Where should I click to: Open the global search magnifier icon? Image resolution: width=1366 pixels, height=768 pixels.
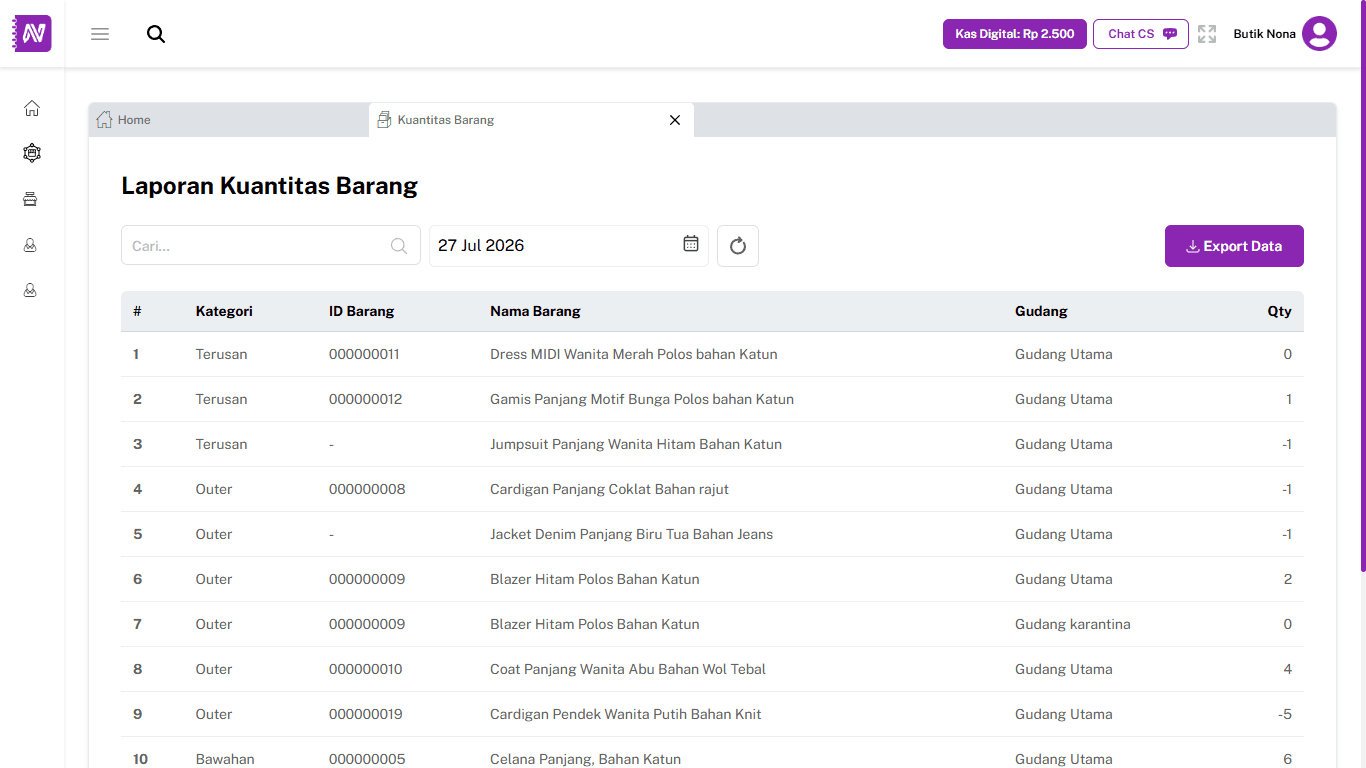156,34
